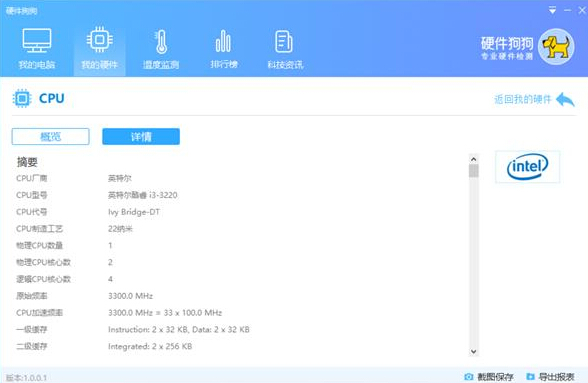588x383 pixels.
Task: Open the title bar dropdown menu arrow
Action: click(552, 11)
